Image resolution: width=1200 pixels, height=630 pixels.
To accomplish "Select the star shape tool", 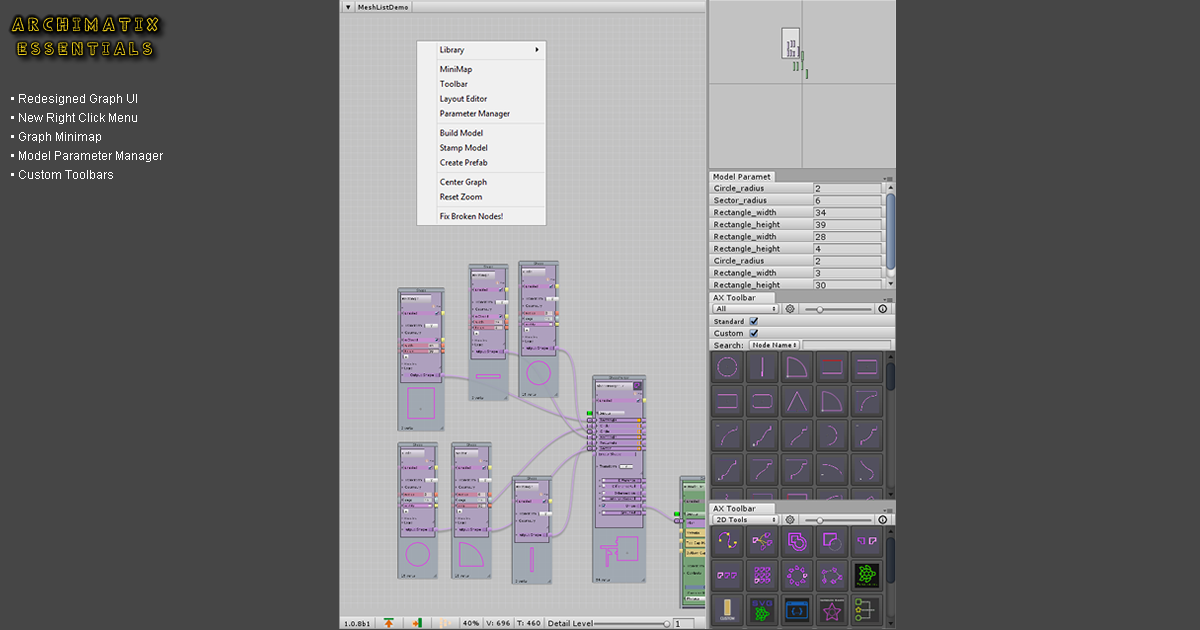I will [x=832, y=609].
